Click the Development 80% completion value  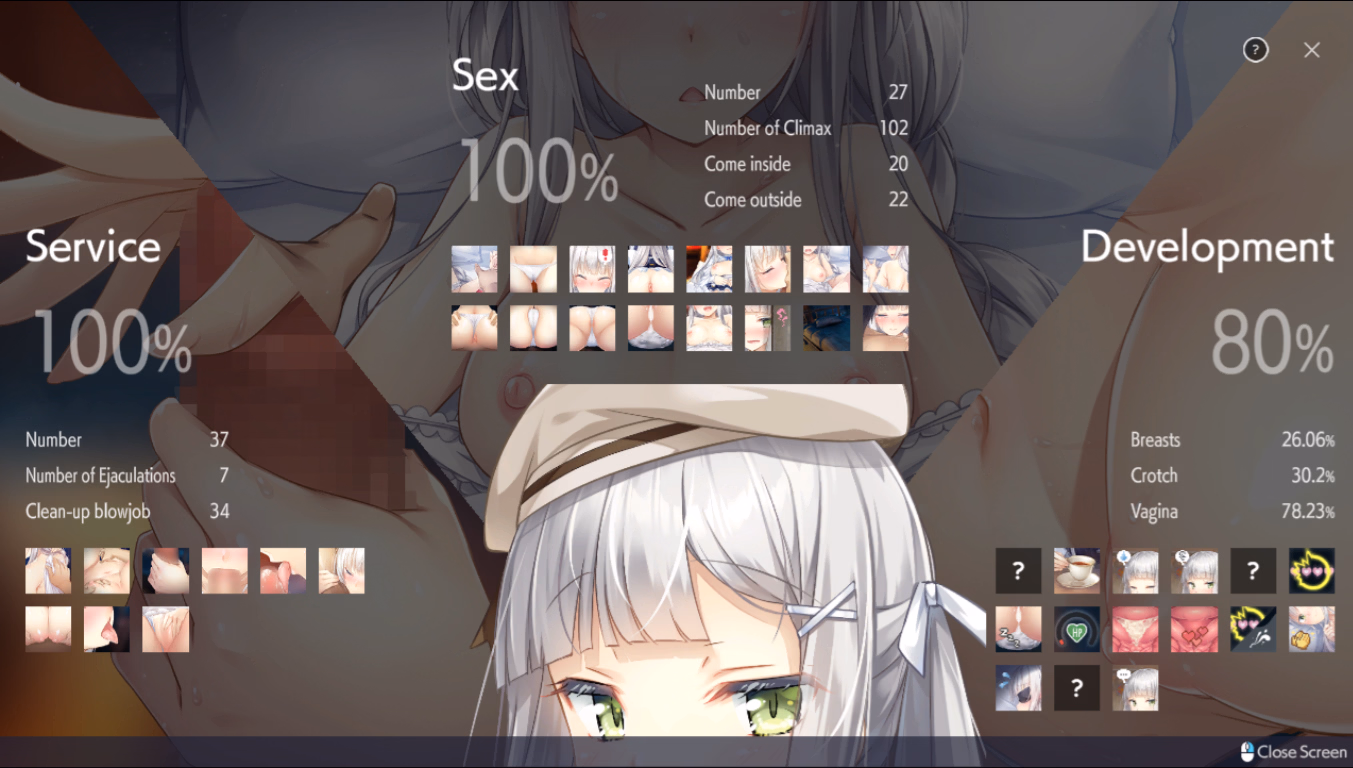[1271, 344]
